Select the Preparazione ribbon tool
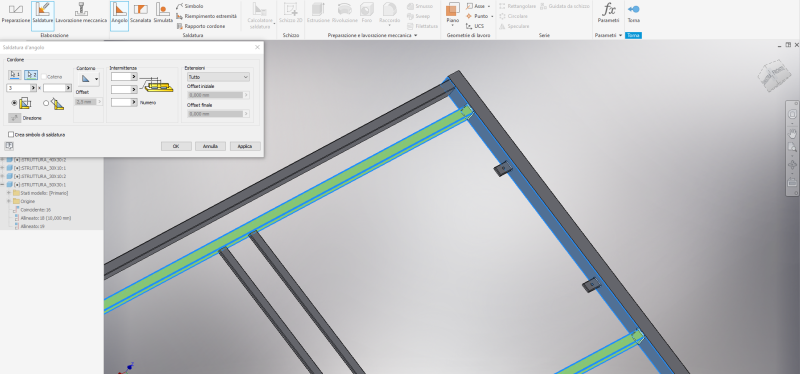The image size is (800, 374). 15,14
